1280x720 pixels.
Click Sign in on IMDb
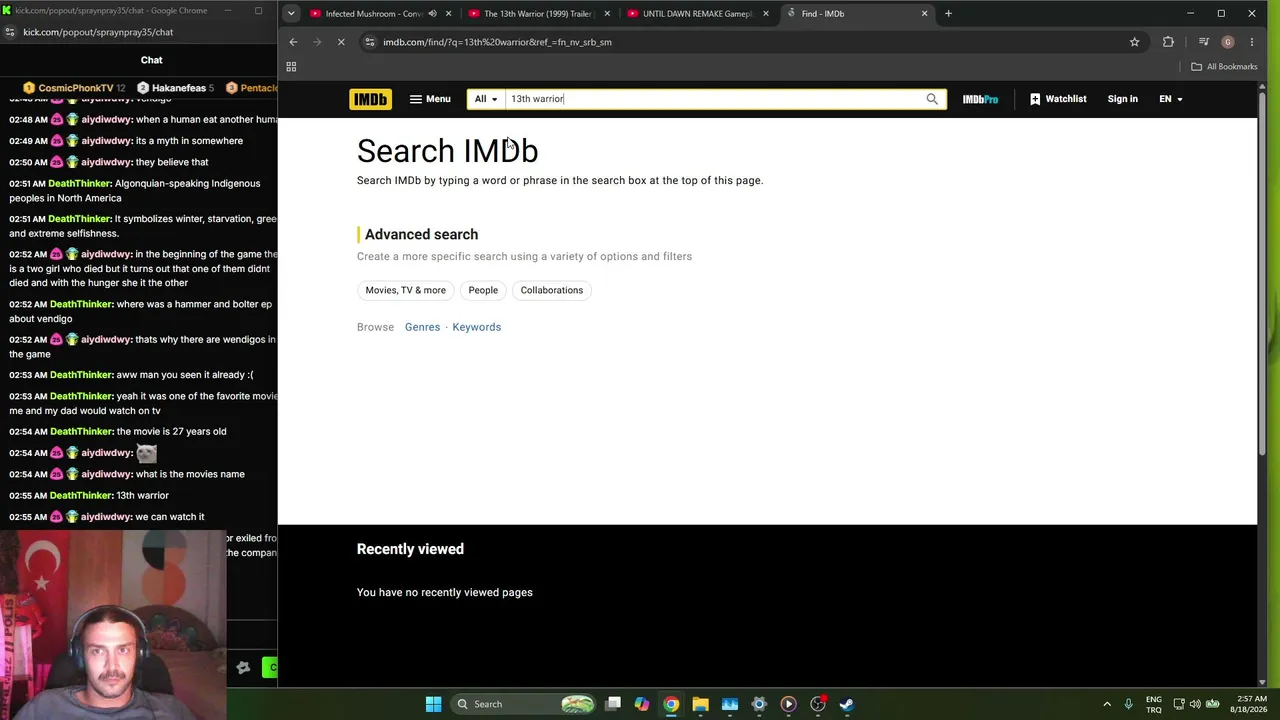1123,99
